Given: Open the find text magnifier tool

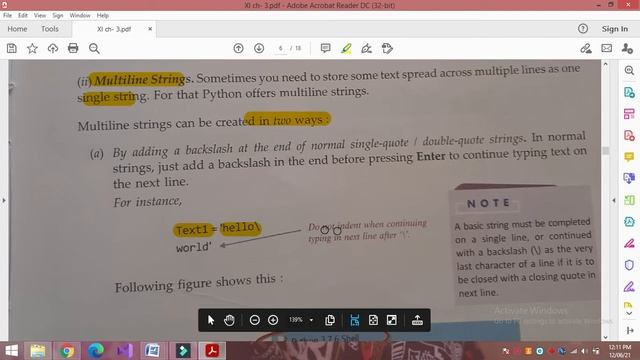Looking at the screenshot, I should pos(94,49).
